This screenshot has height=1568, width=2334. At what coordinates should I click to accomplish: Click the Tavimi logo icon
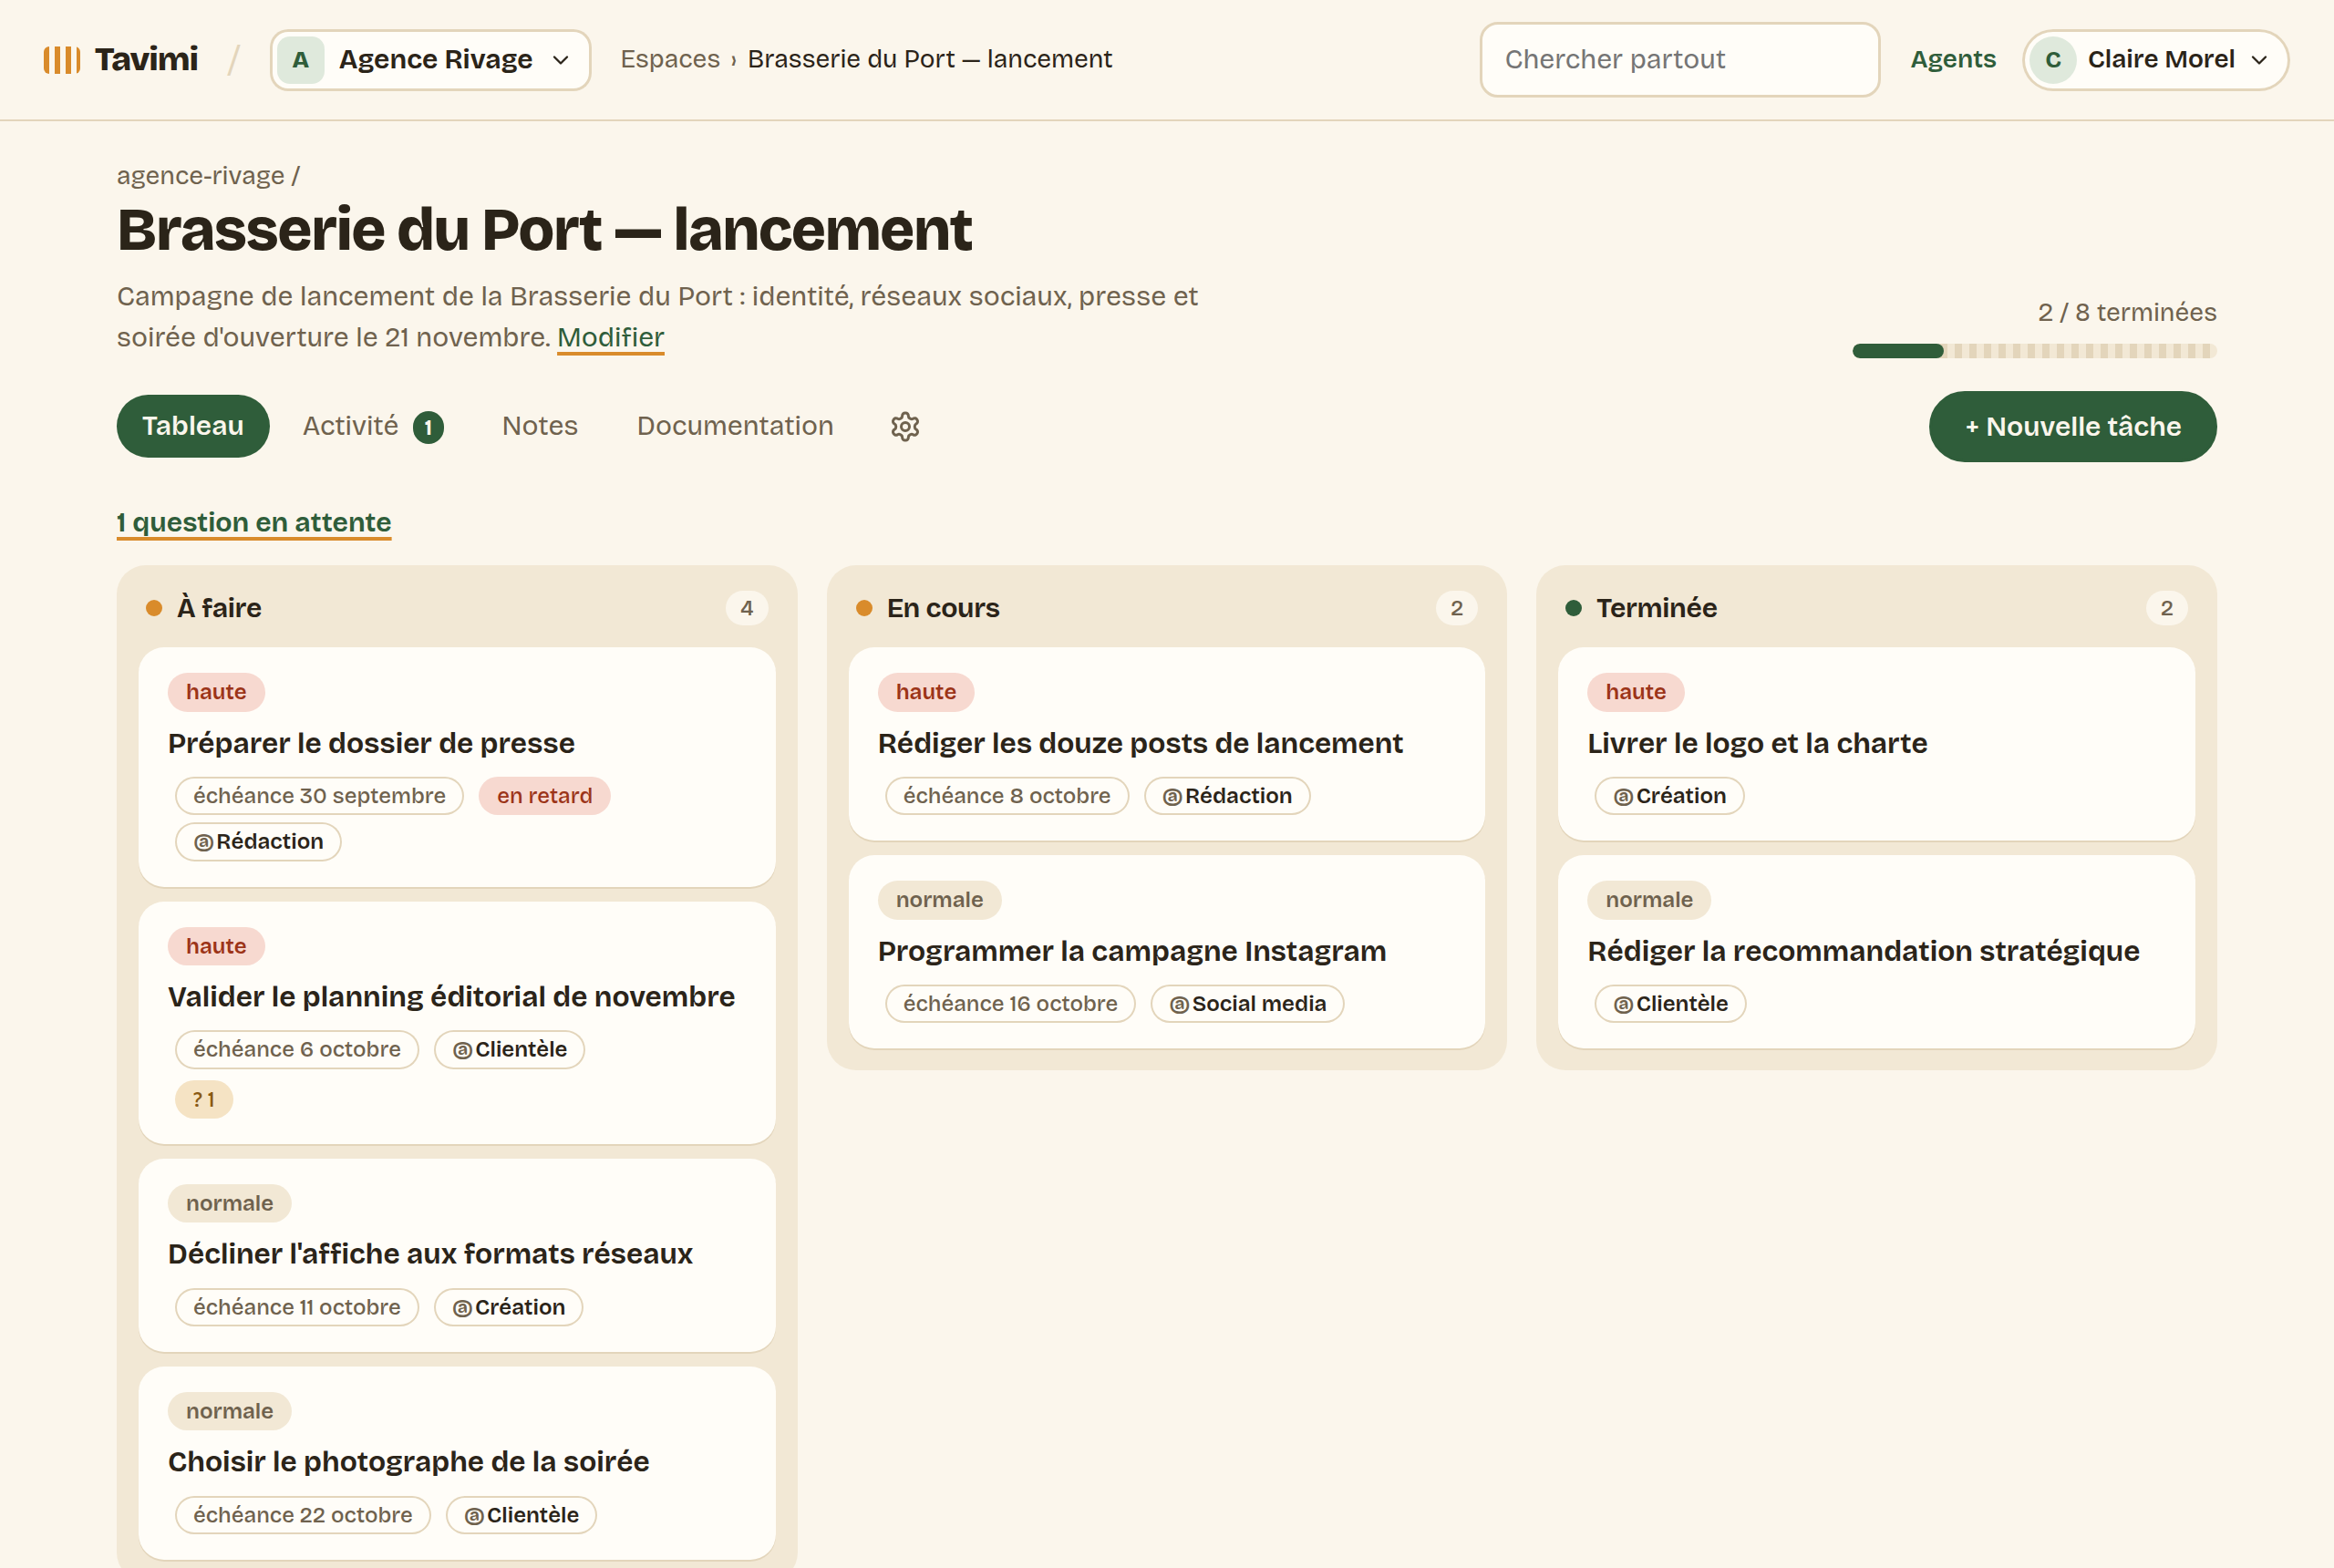pos(61,60)
